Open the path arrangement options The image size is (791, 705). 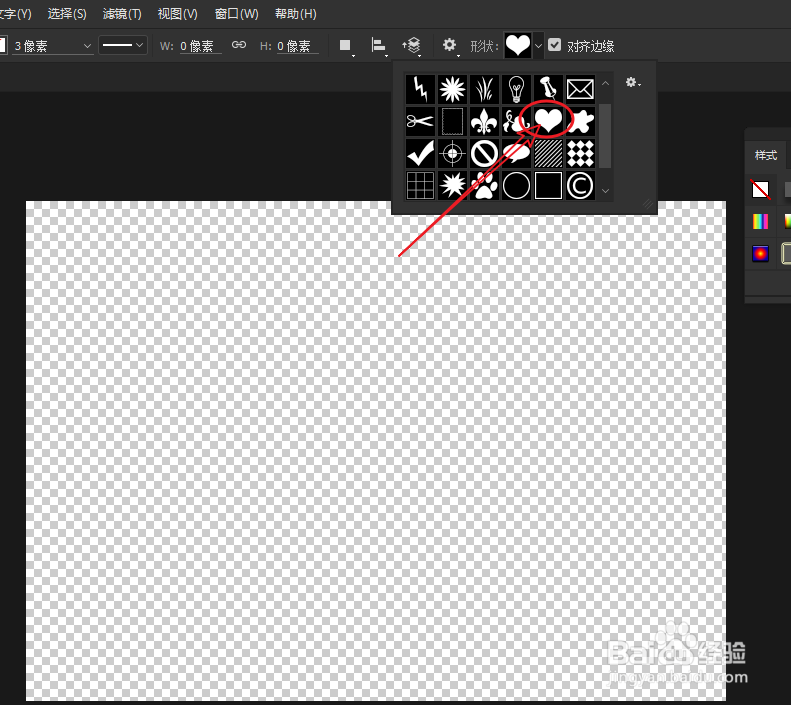coord(412,46)
